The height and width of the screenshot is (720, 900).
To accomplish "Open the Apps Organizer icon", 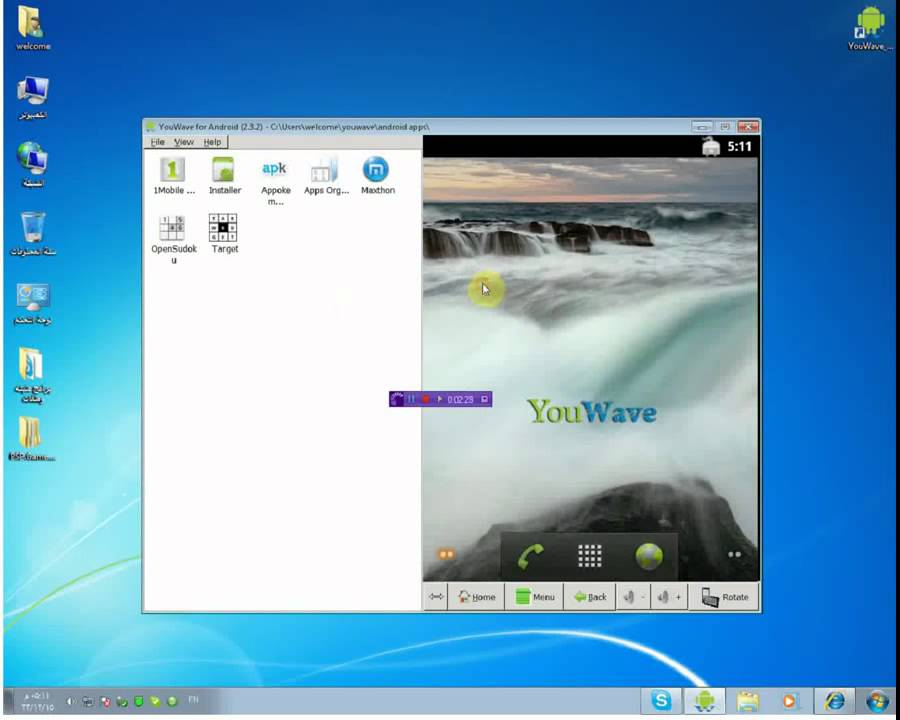I will point(326,176).
